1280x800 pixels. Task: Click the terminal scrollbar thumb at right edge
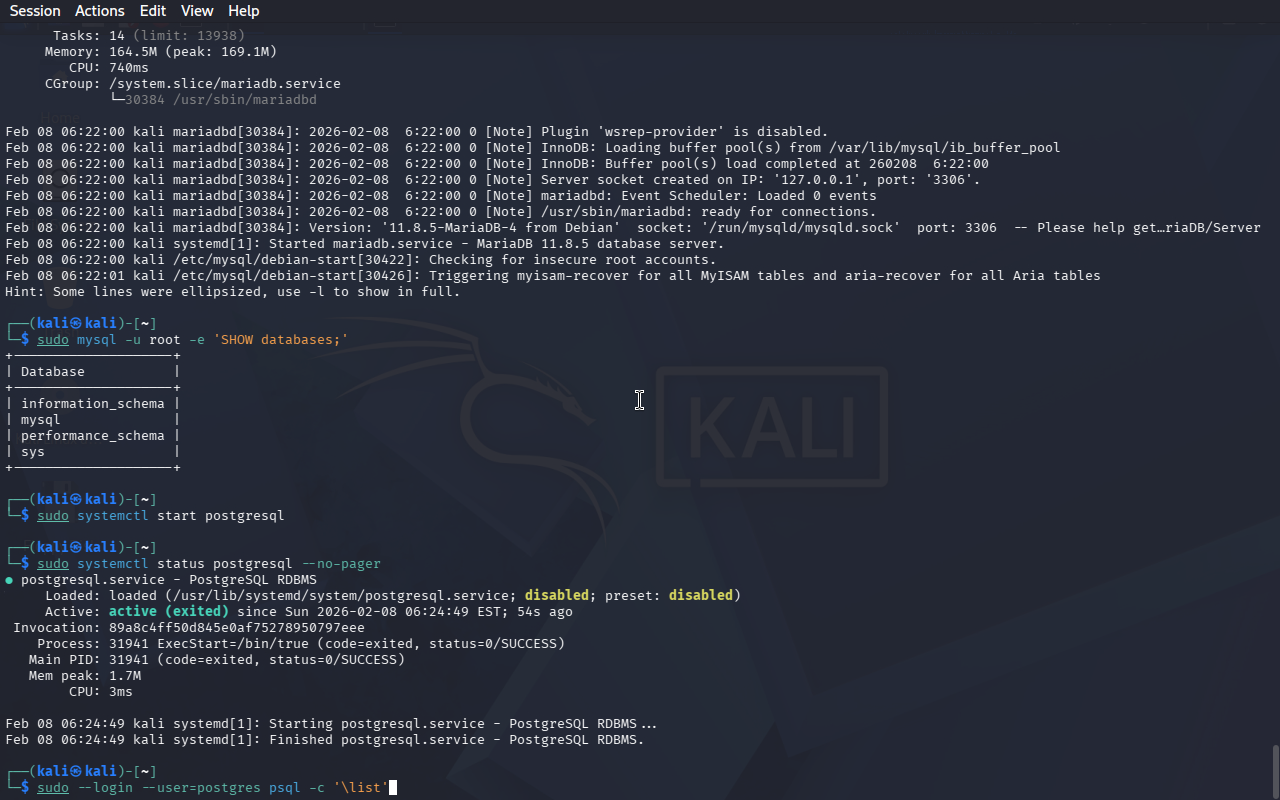coord(1274,770)
